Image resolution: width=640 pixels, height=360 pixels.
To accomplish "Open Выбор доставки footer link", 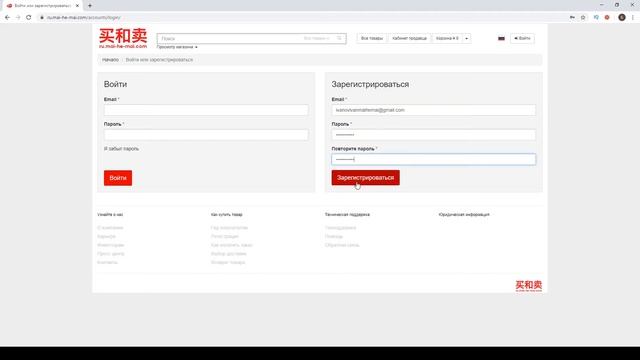I will [x=229, y=254].
